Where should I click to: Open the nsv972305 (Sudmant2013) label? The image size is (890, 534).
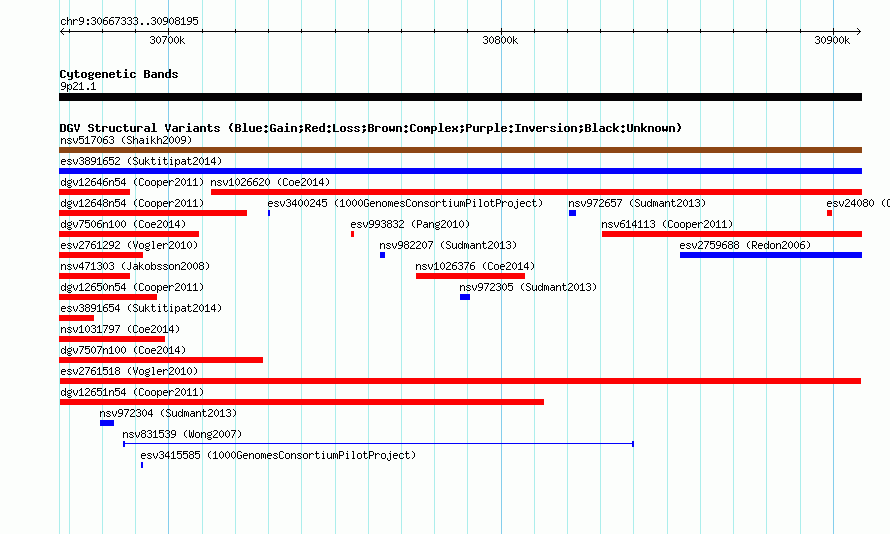[528, 287]
